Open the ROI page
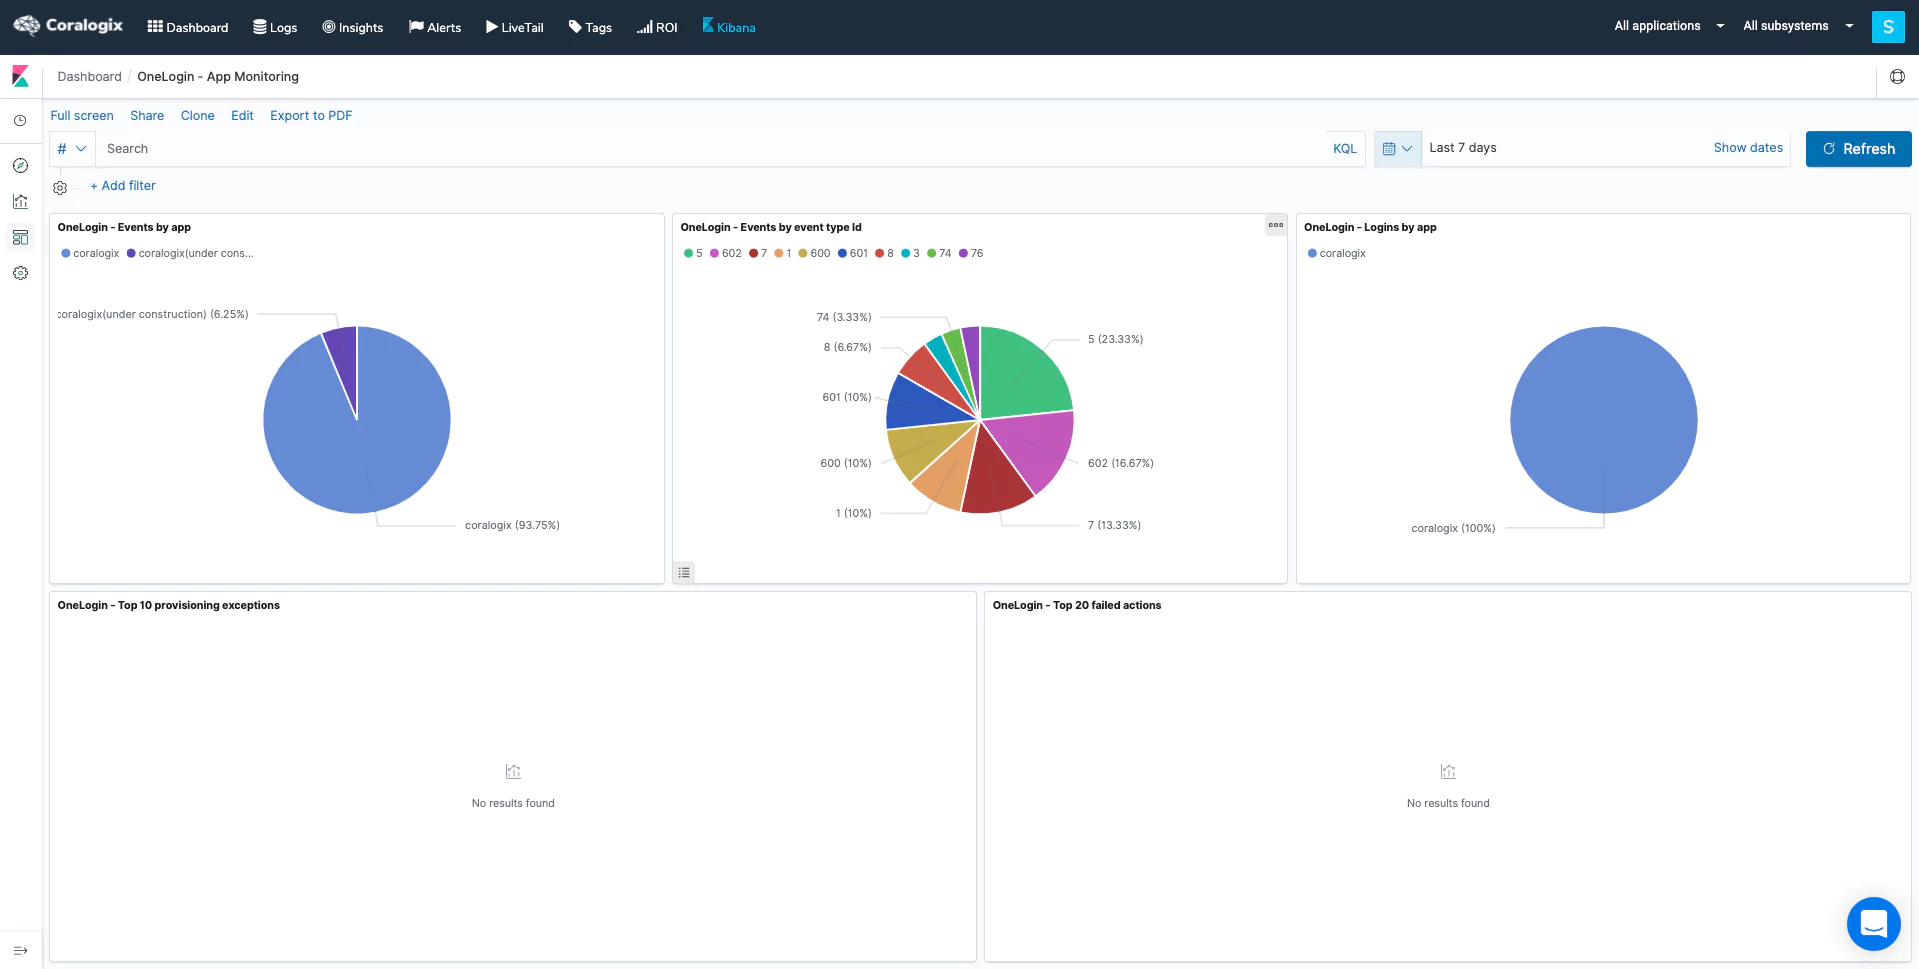 click(657, 27)
